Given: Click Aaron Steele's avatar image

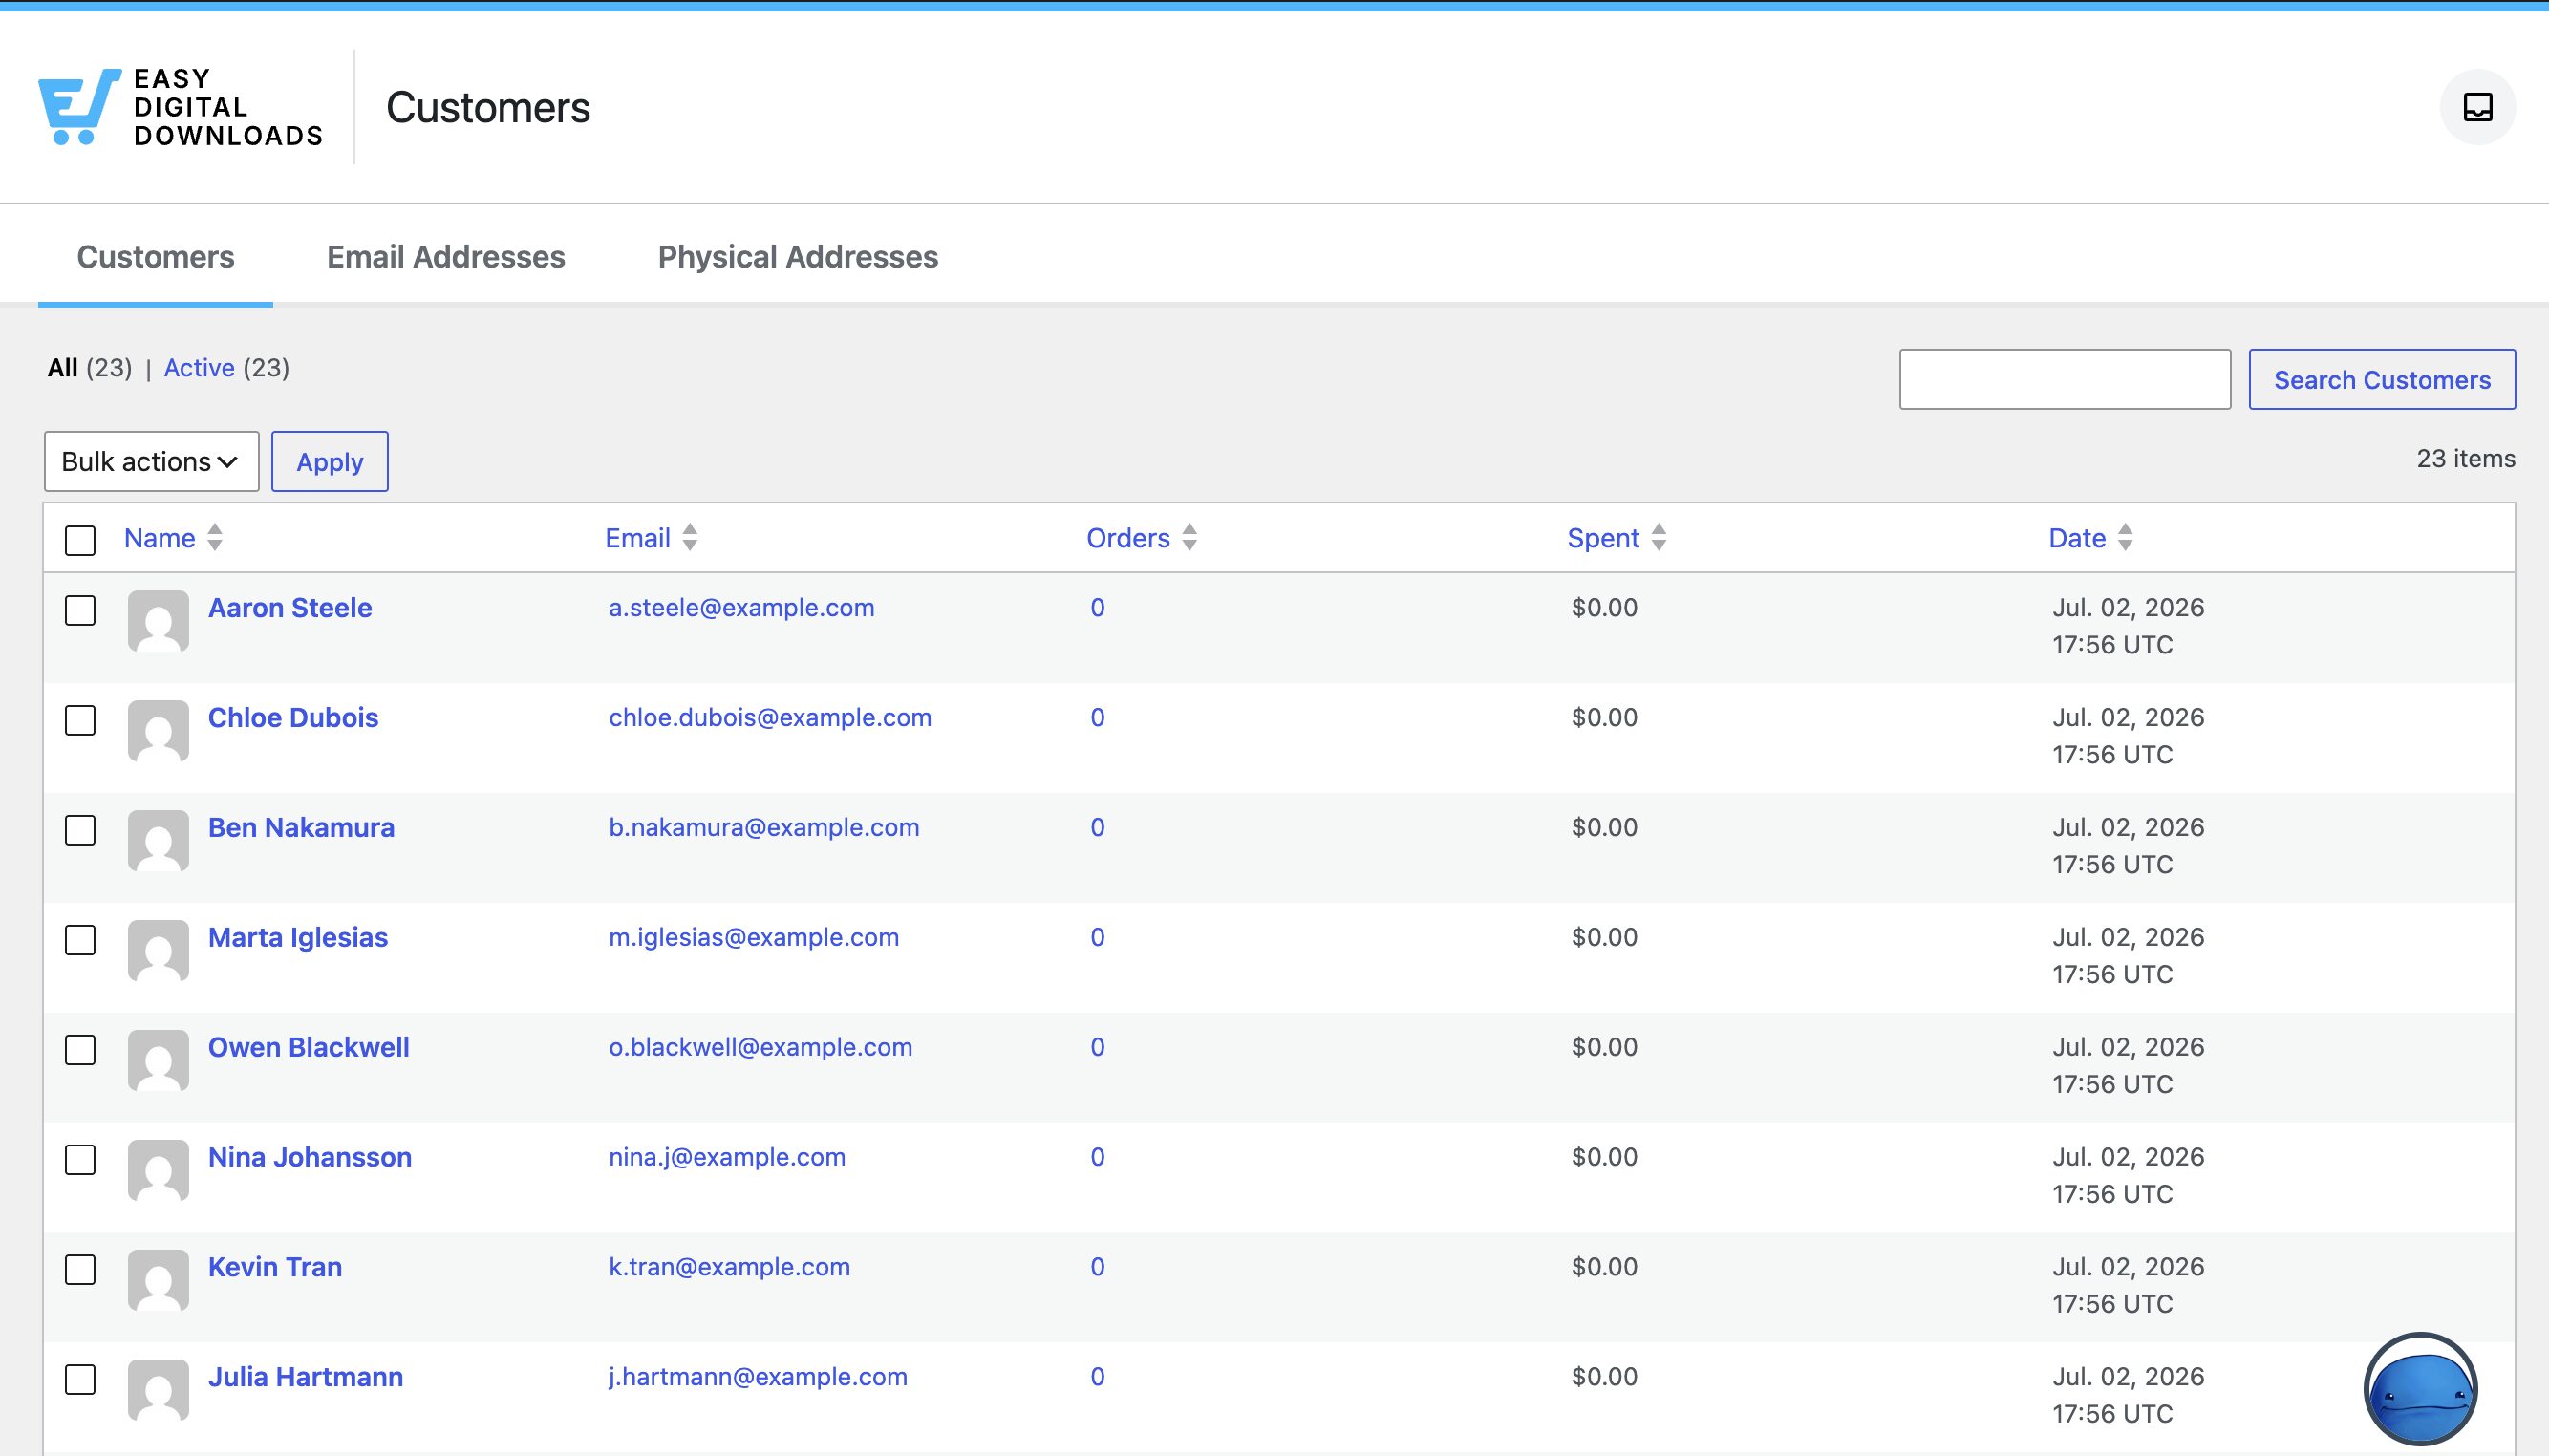Looking at the screenshot, I should point(158,621).
